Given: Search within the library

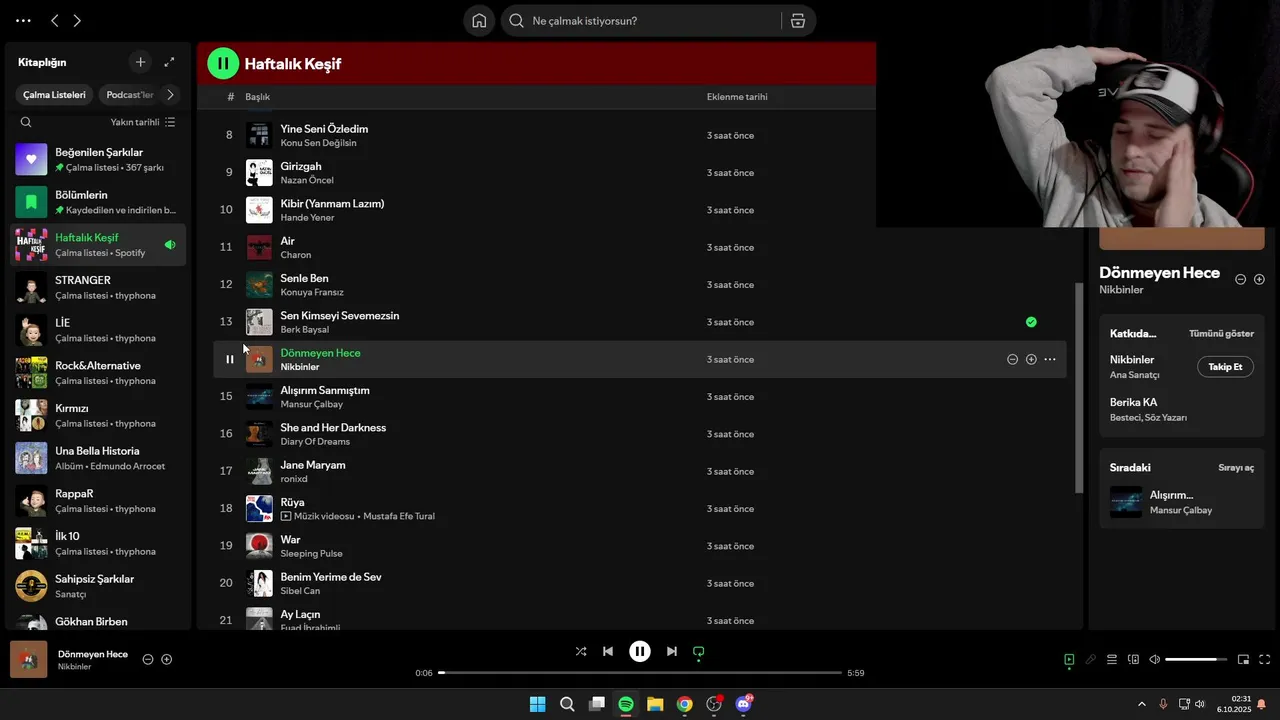Looking at the screenshot, I should (26, 122).
